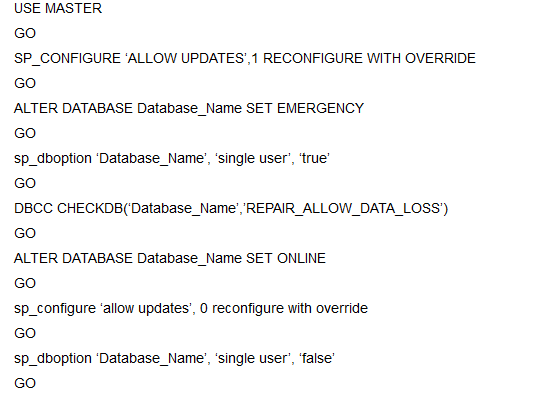Click the first GO statement
The width and height of the screenshot is (538, 397).
(x=25, y=33)
